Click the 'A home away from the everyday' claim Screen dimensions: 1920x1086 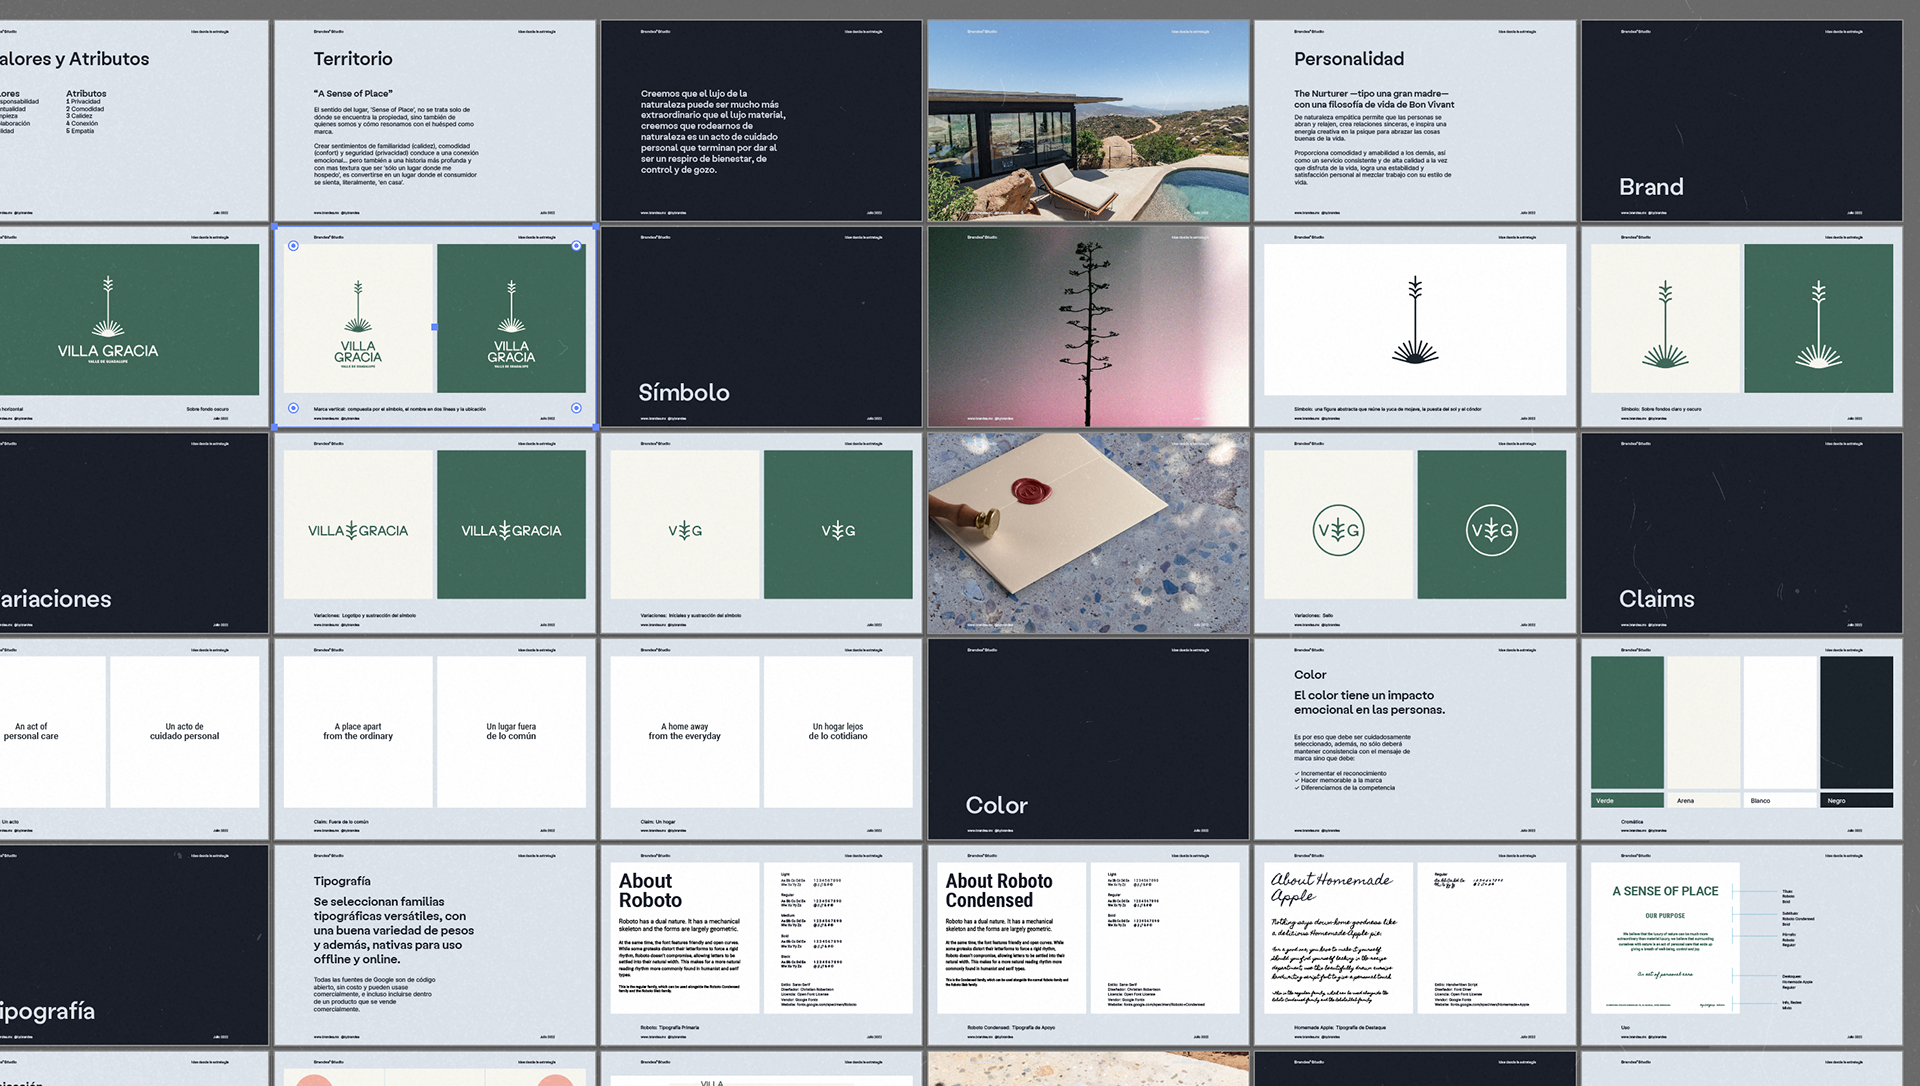click(685, 731)
